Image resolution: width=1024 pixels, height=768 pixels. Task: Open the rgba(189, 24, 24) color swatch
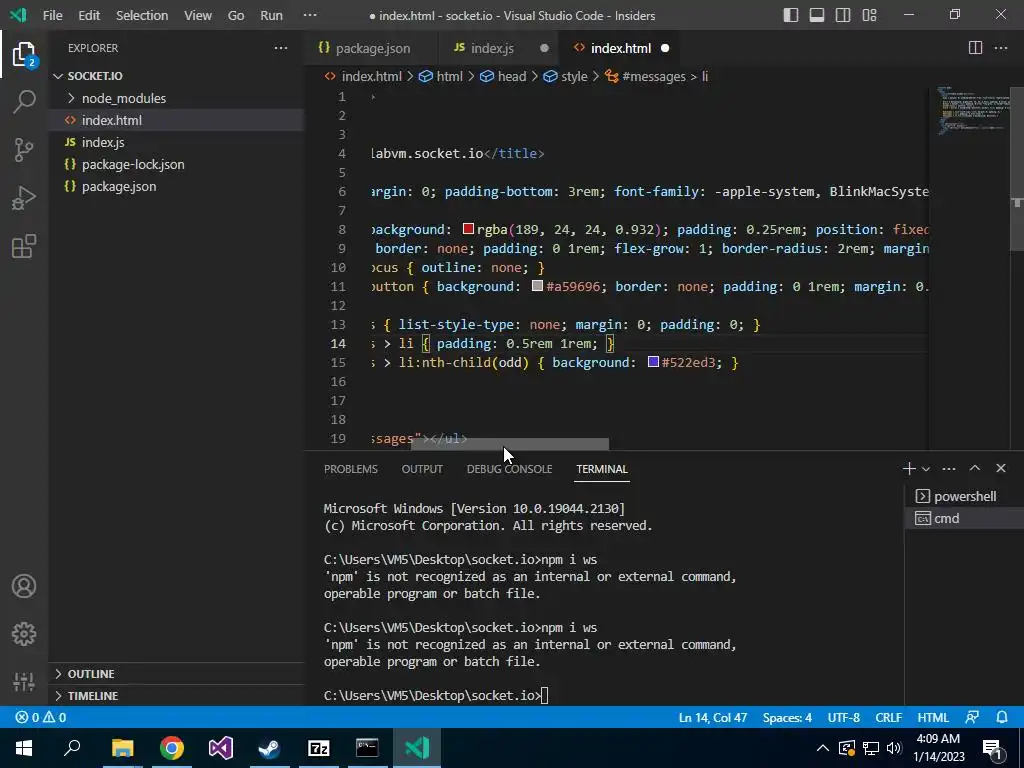pyautogui.click(x=468, y=229)
